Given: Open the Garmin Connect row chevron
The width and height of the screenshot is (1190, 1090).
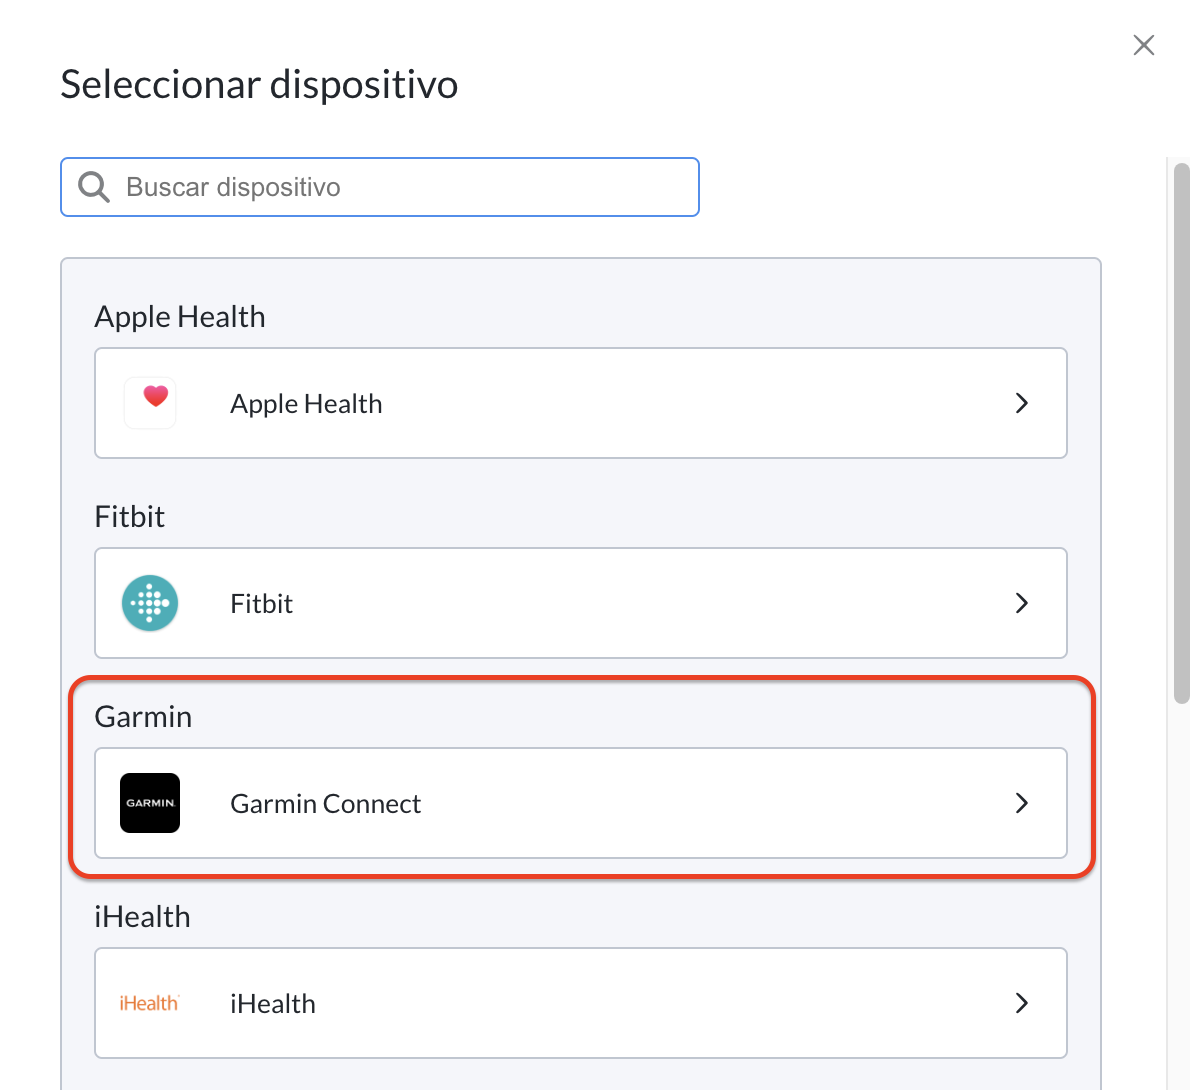Looking at the screenshot, I should tap(1022, 803).
